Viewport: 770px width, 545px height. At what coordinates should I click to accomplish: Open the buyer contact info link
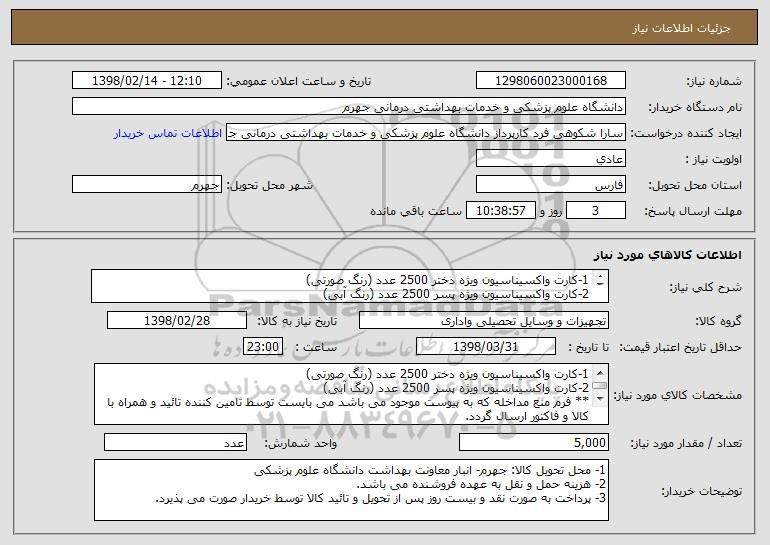pos(168,133)
